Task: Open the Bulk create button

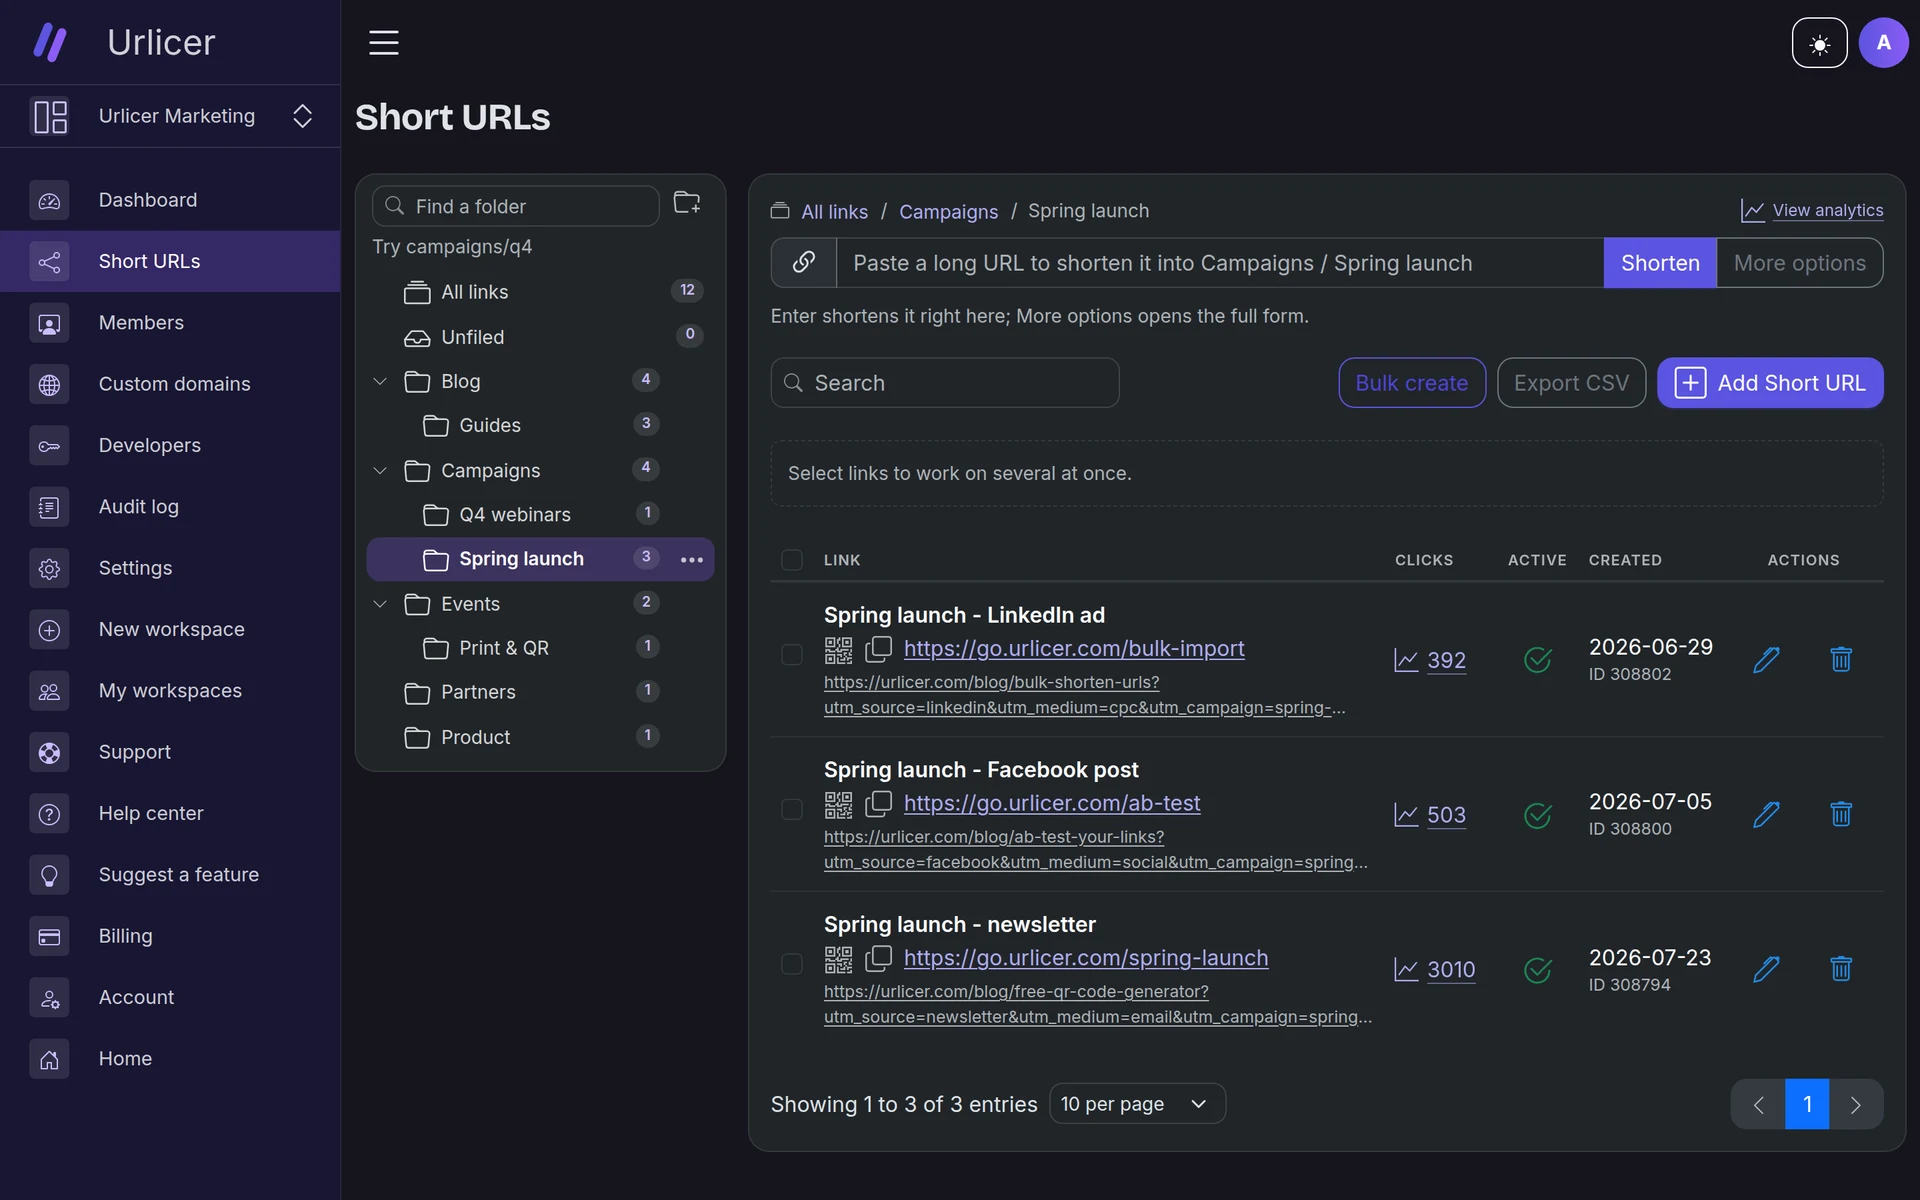Action: click(1412, 383)
